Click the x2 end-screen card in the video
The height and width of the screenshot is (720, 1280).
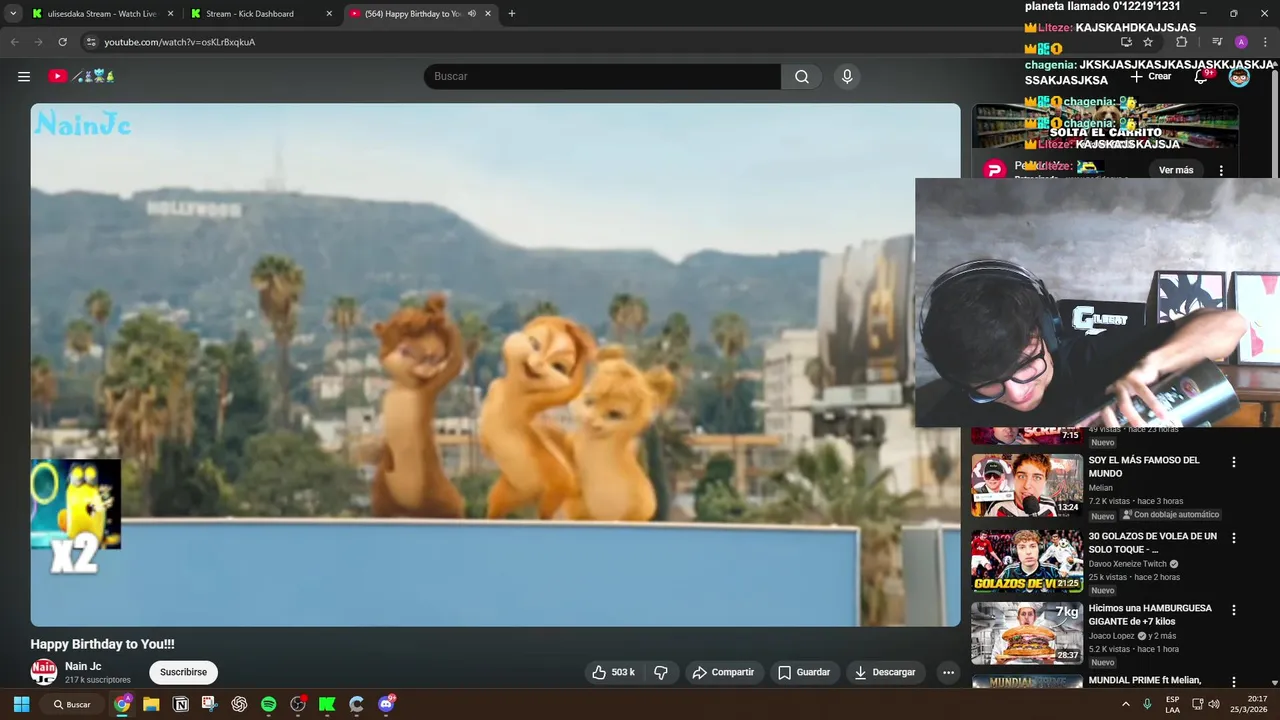pos(76,516)
